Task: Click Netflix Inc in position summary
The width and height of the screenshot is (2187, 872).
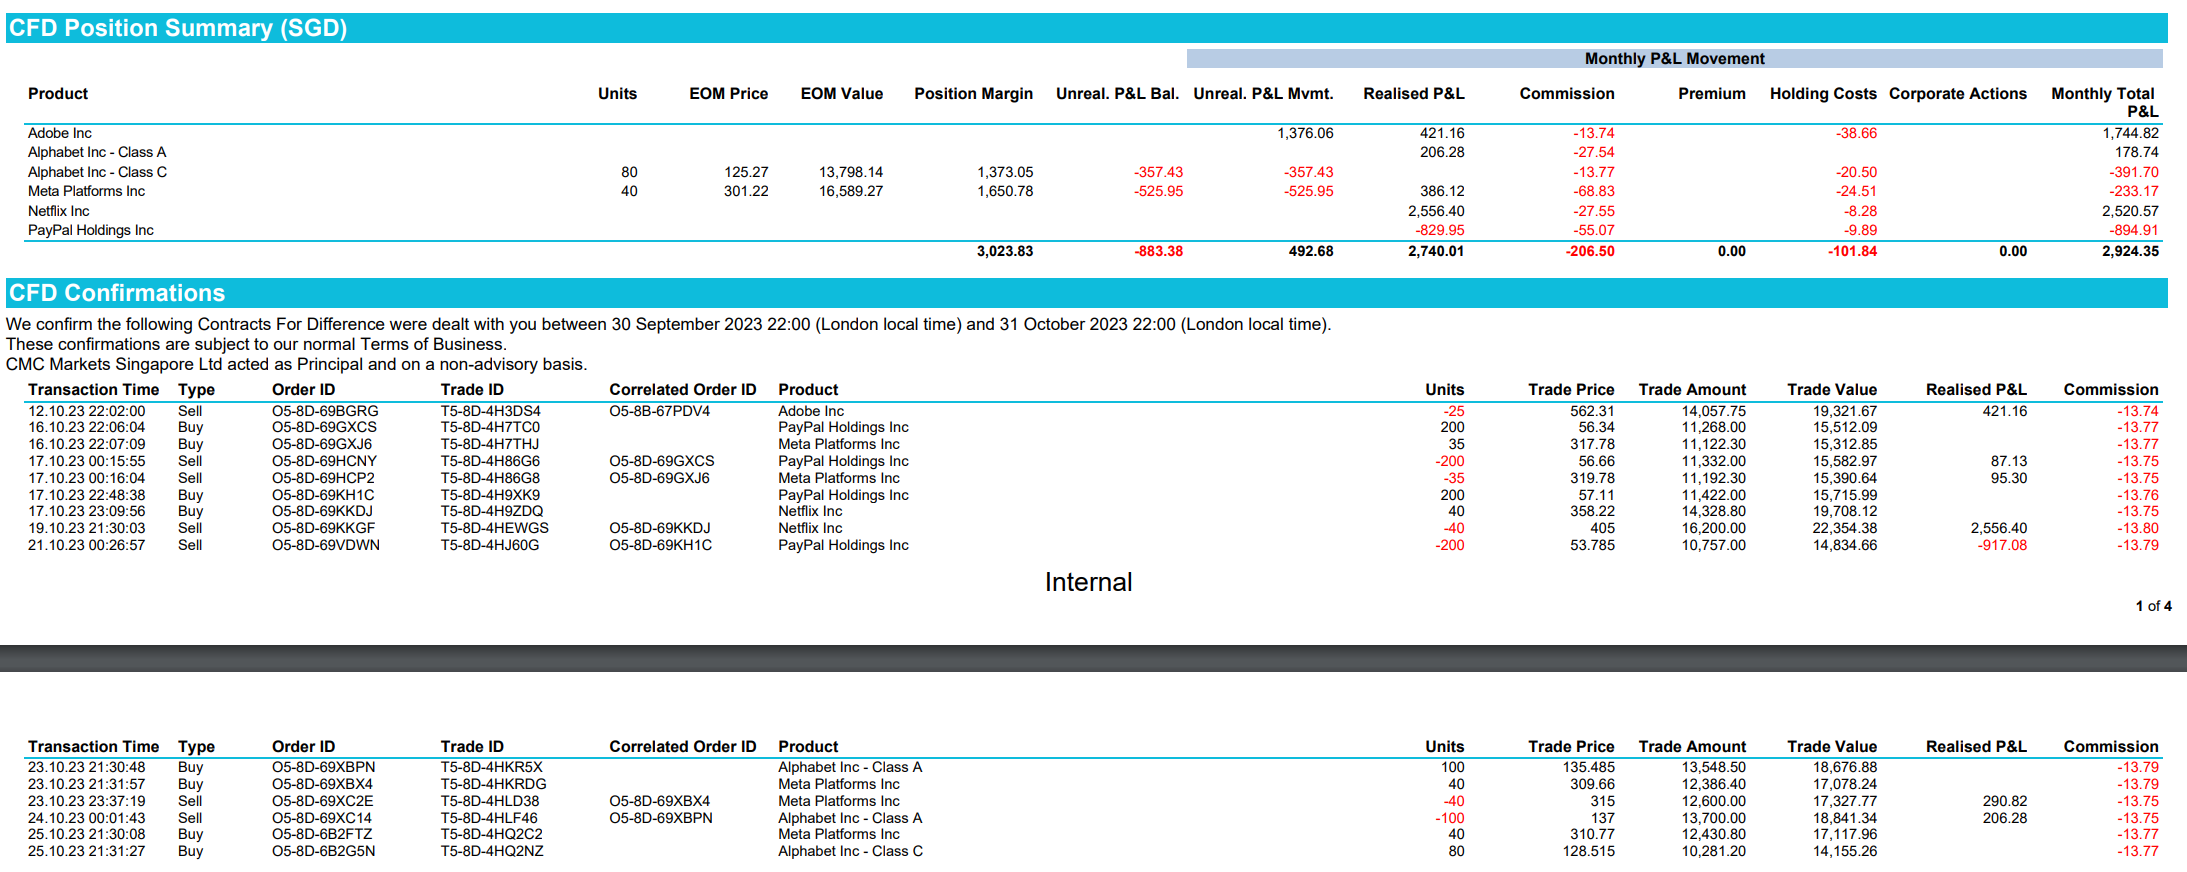Action: point(59,211)
